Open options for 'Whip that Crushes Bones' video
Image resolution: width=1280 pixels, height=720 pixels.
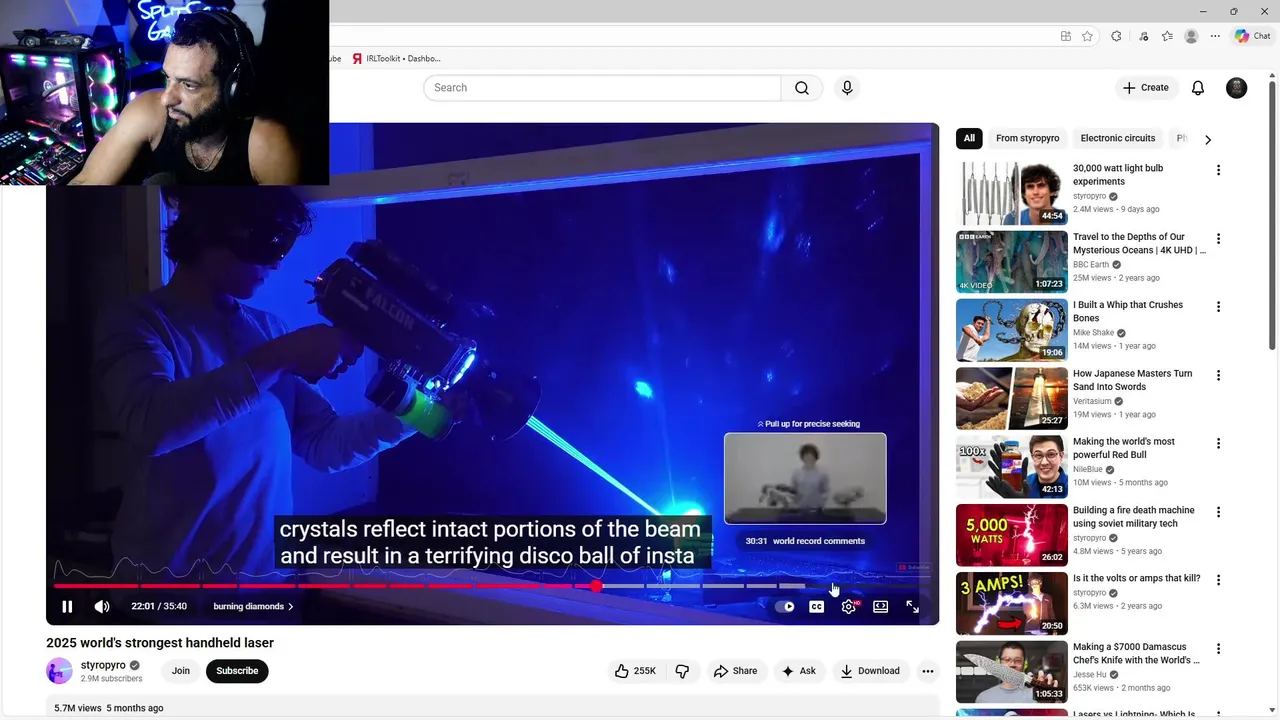[1218, 307]
